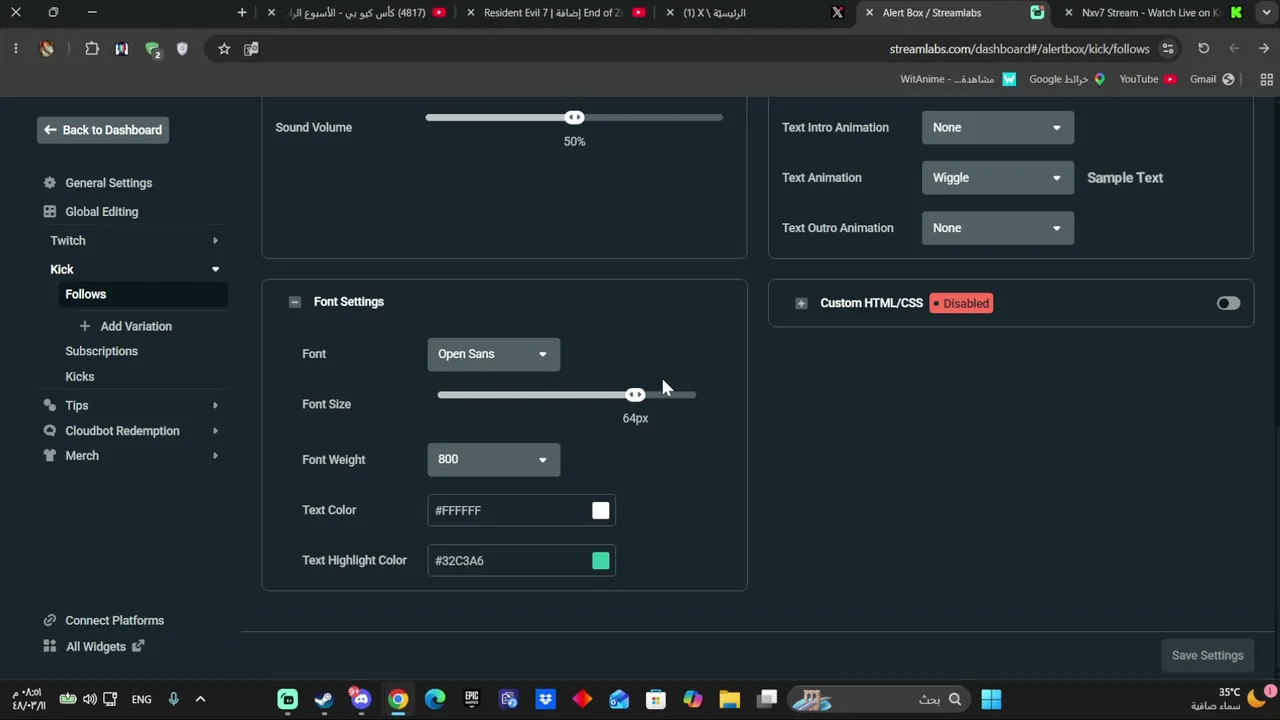Open the Gmail bookmark

1212,80
